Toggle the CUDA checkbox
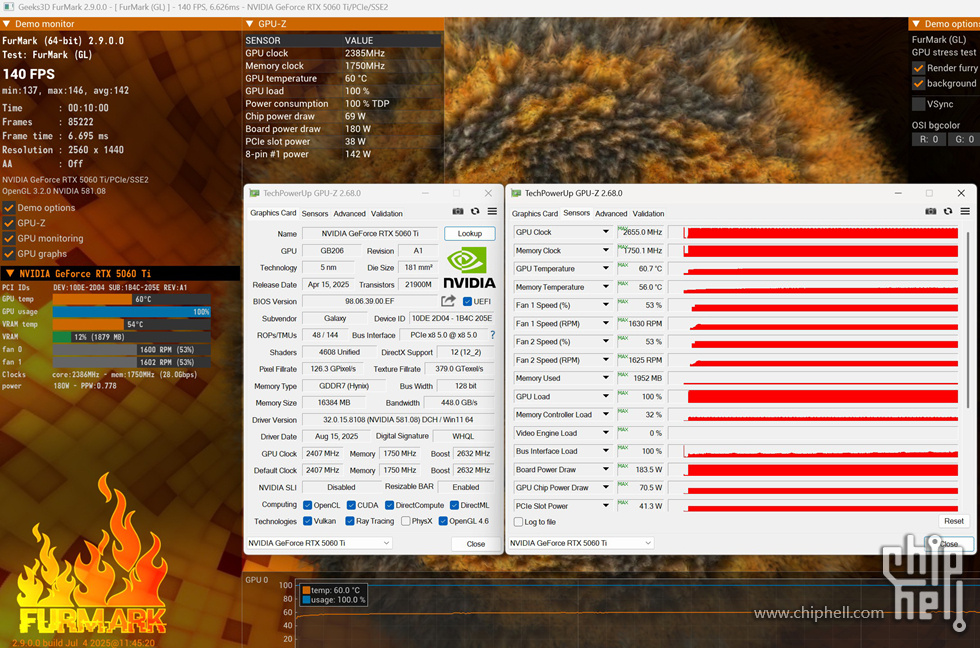The width and height of the screenshot is (980, 648). (x=351, y=505)
